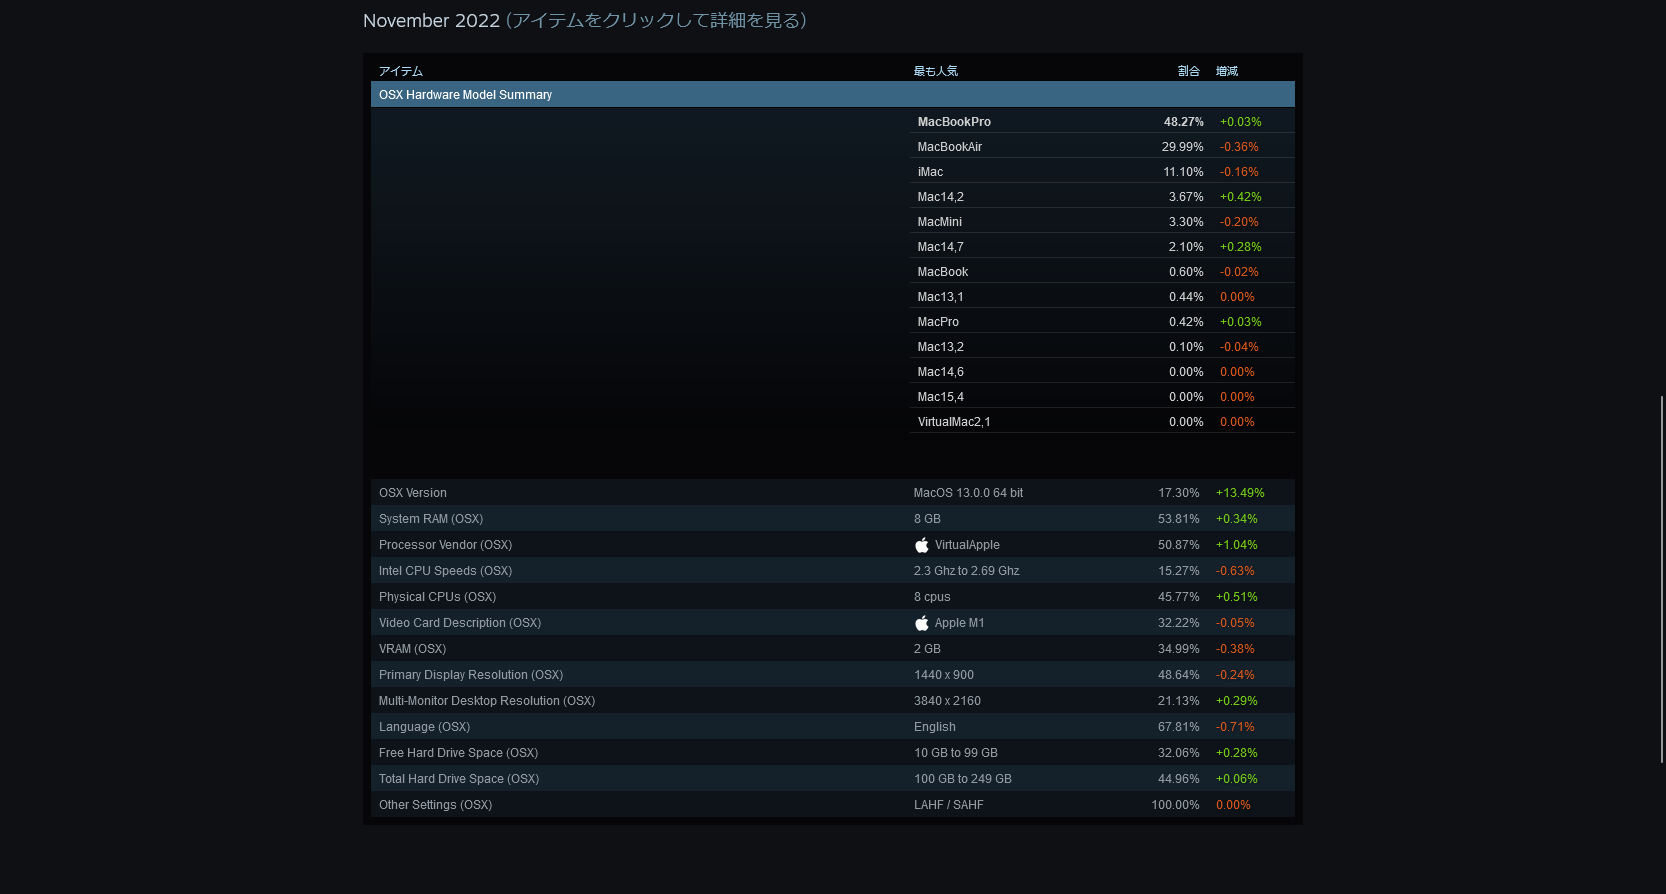Select the MacBook 0.60% model entry
The height and width of the screenshot is (894, 1666).
pyautogui.click(x=1102, y=272)
